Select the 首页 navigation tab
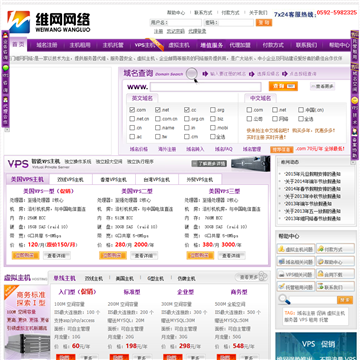 click(18, 45)
